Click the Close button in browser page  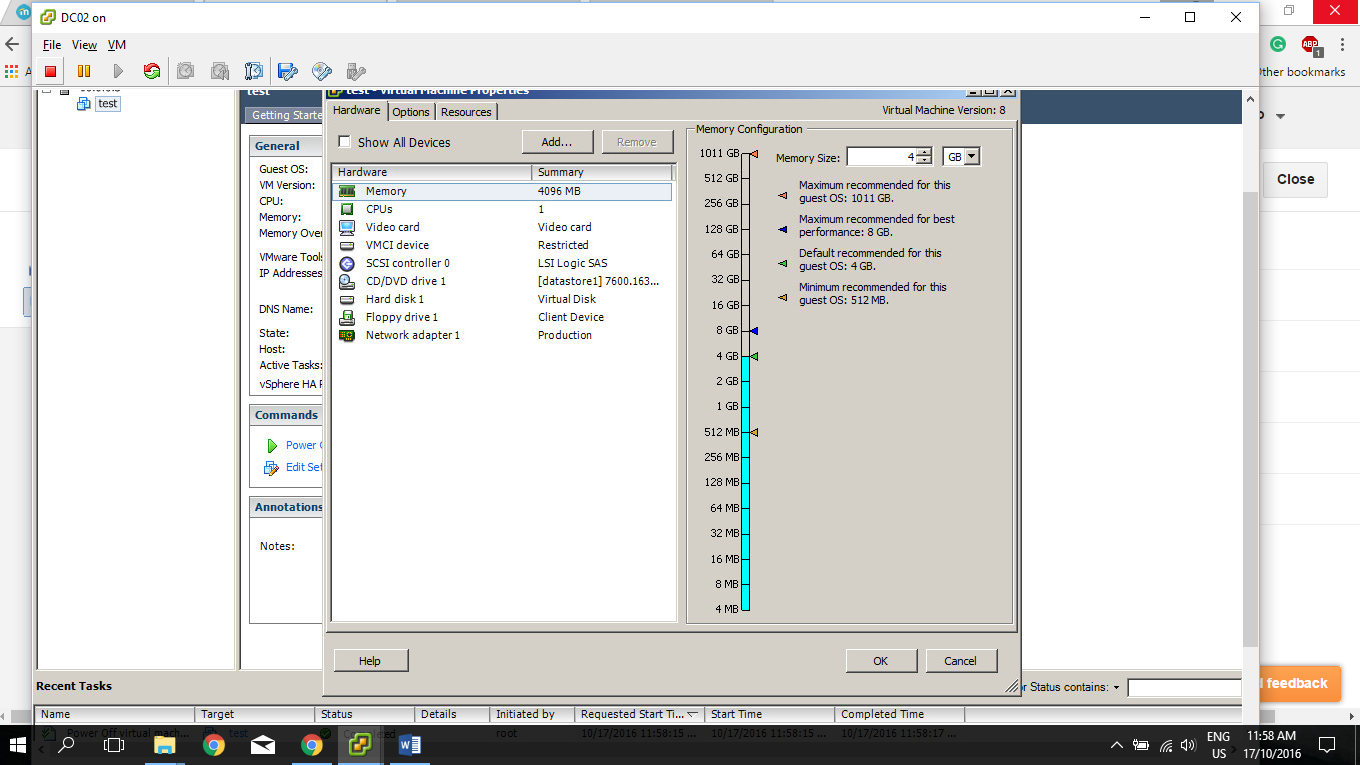coord(1295,179)
